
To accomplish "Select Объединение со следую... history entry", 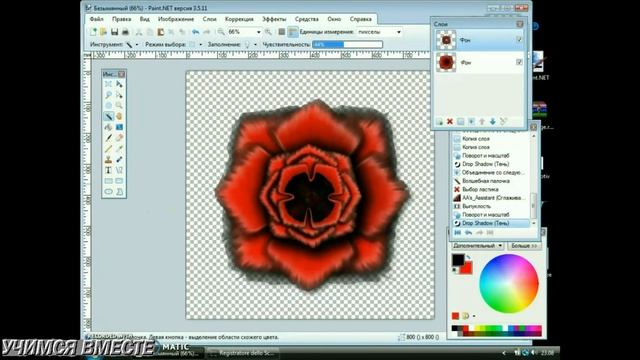I will (491, 172).
